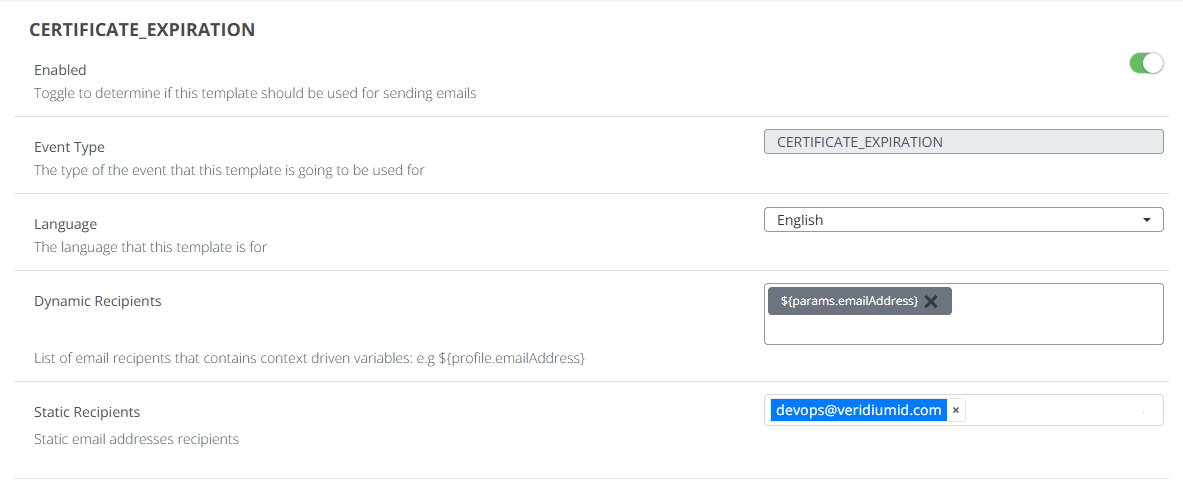Click the Enabled setting label
The height and width of the screenshot is (484, 1183).
pos(60,70)
